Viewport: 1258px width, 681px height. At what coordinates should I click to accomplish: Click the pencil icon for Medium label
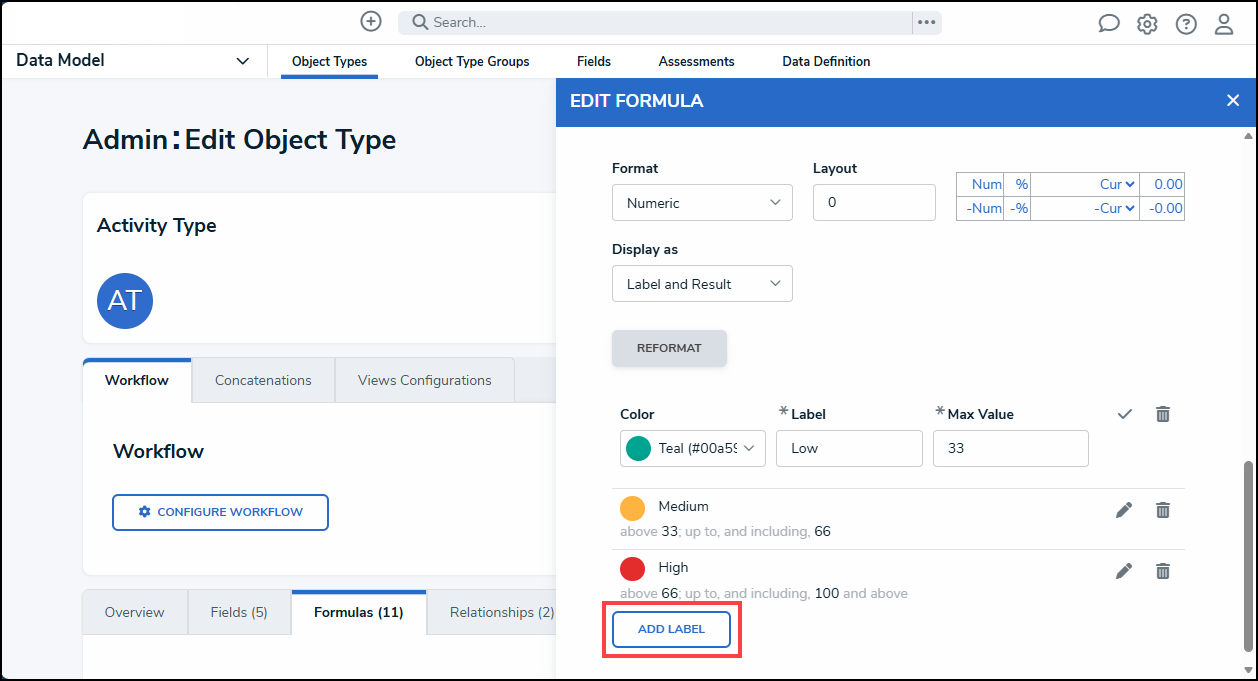(1124, 510)
